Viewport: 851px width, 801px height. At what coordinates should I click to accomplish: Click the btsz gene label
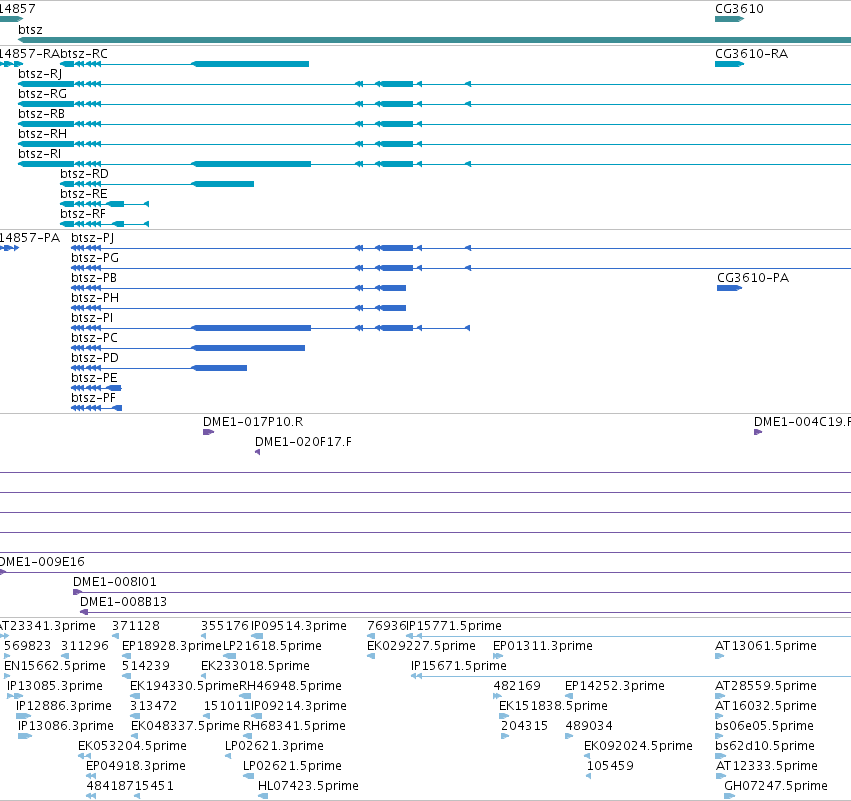click(x=30, y=30)
